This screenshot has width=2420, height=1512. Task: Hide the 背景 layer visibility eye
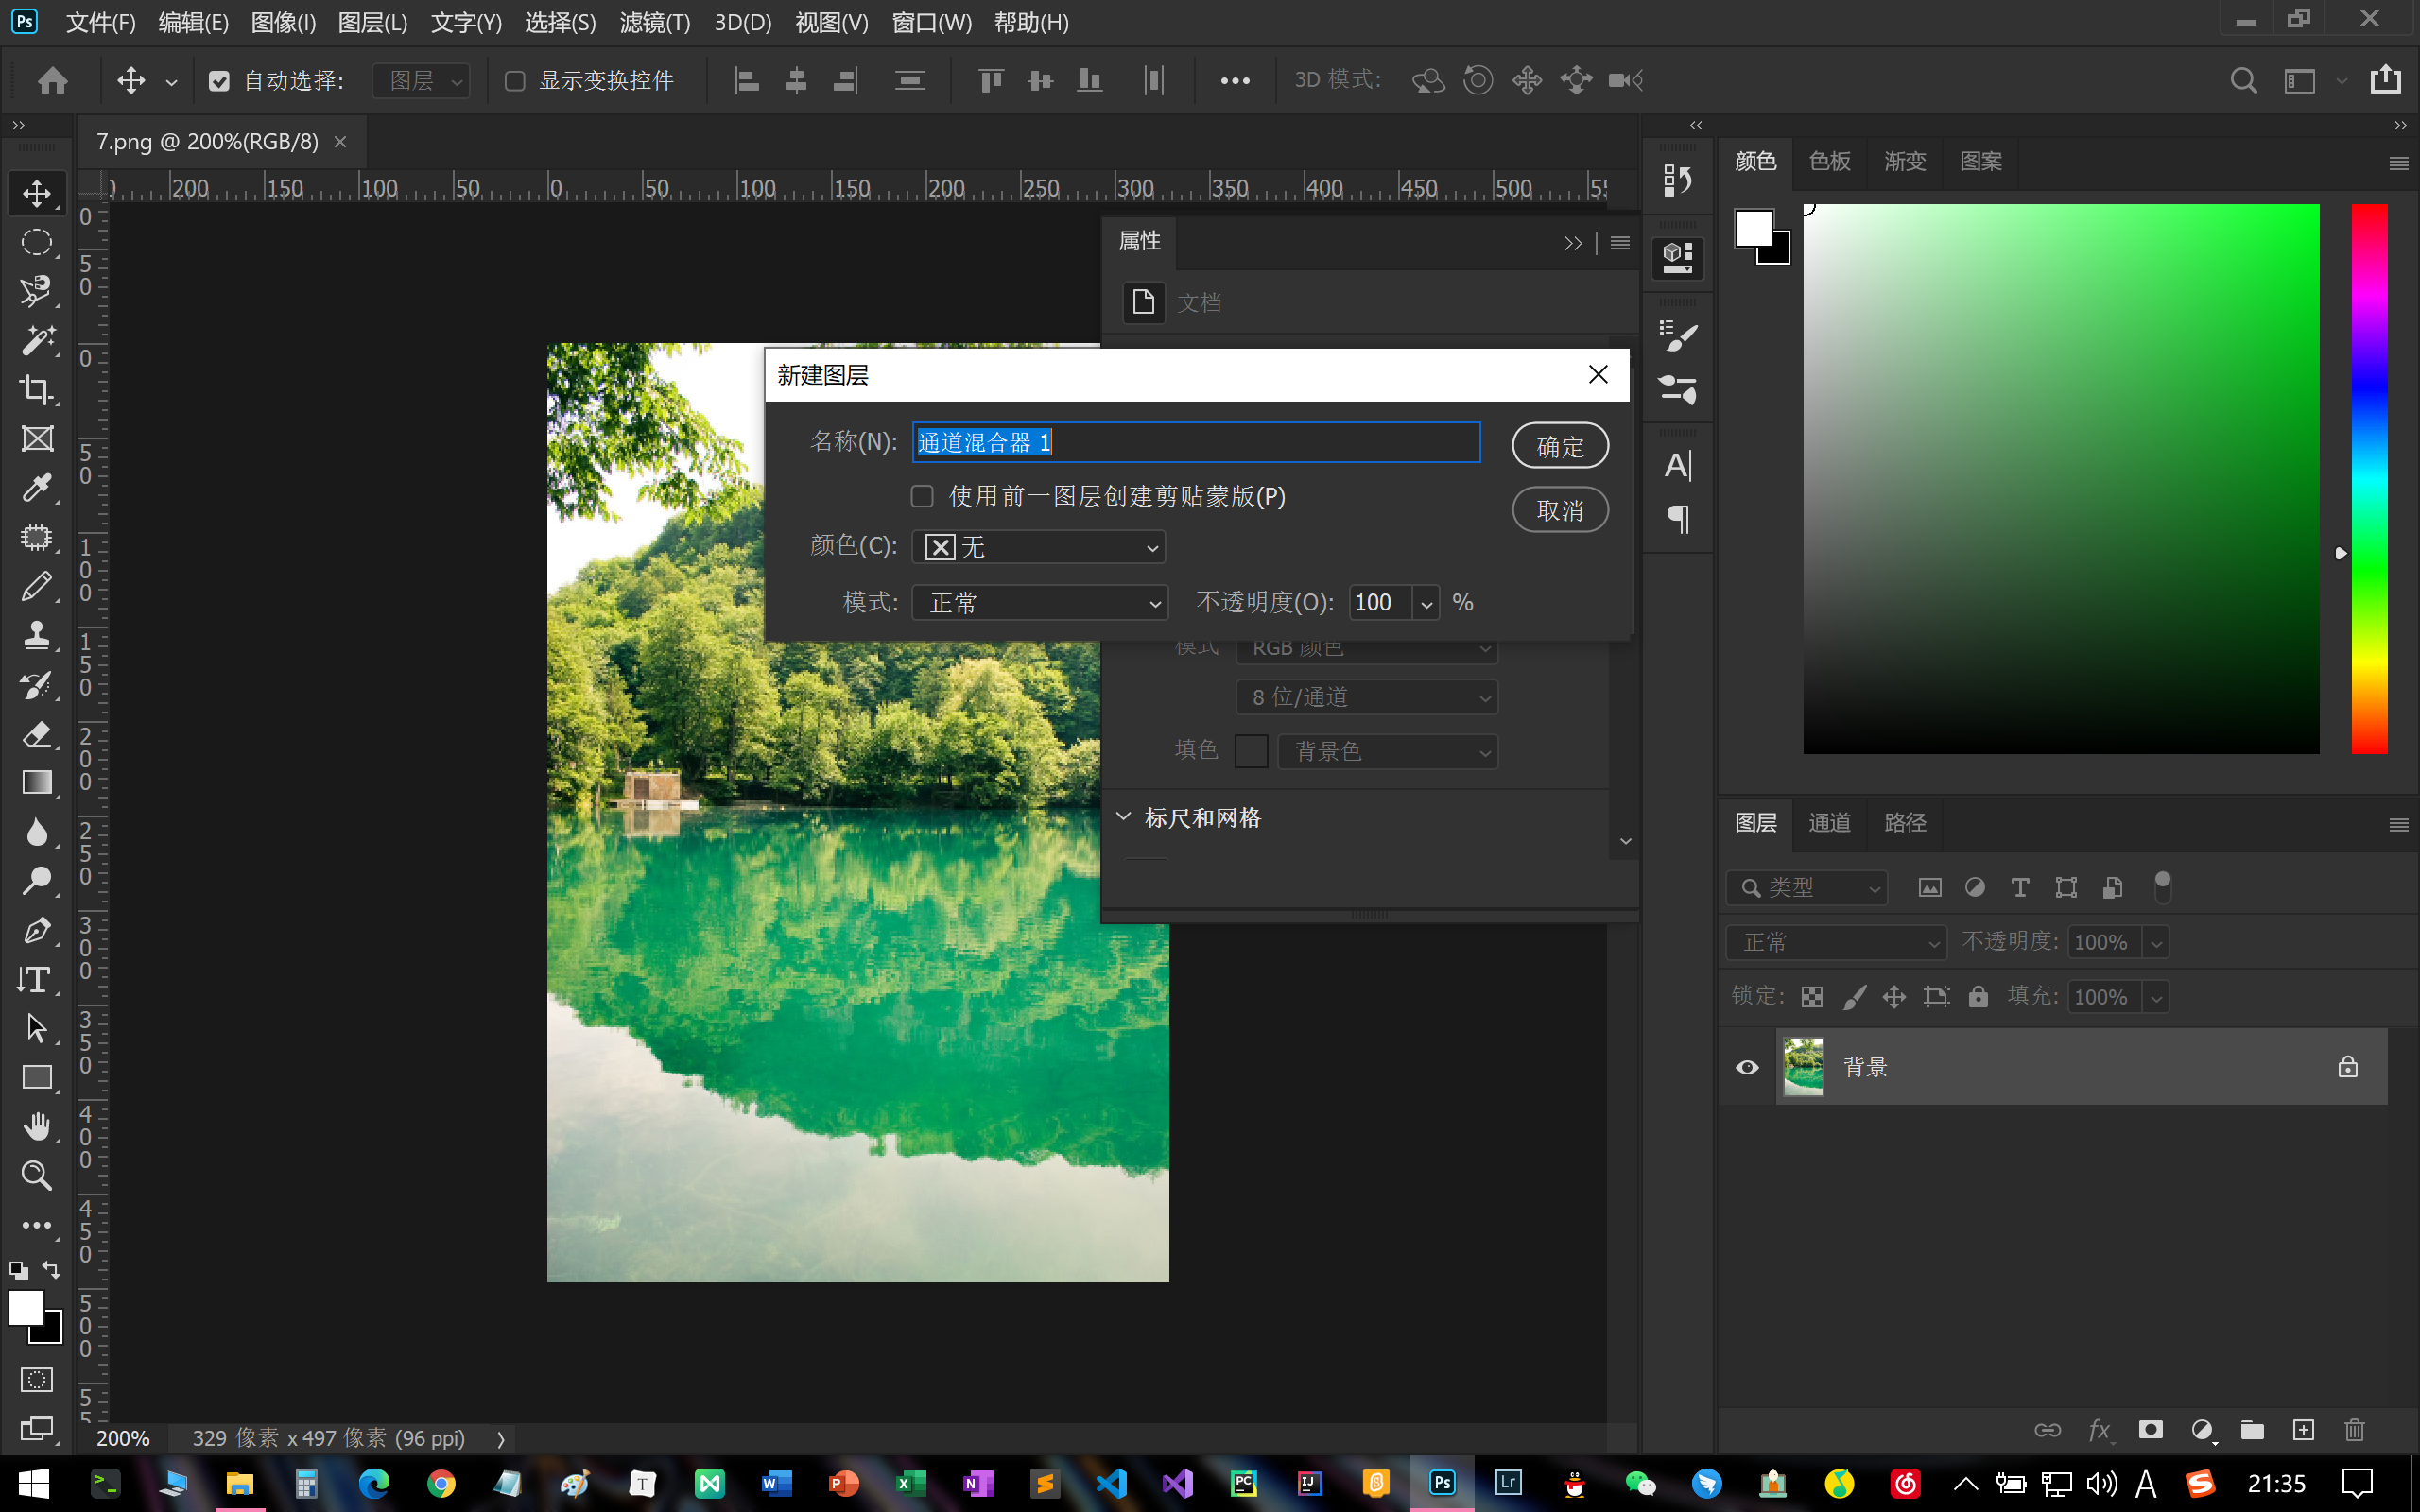coord(1747,1067)
